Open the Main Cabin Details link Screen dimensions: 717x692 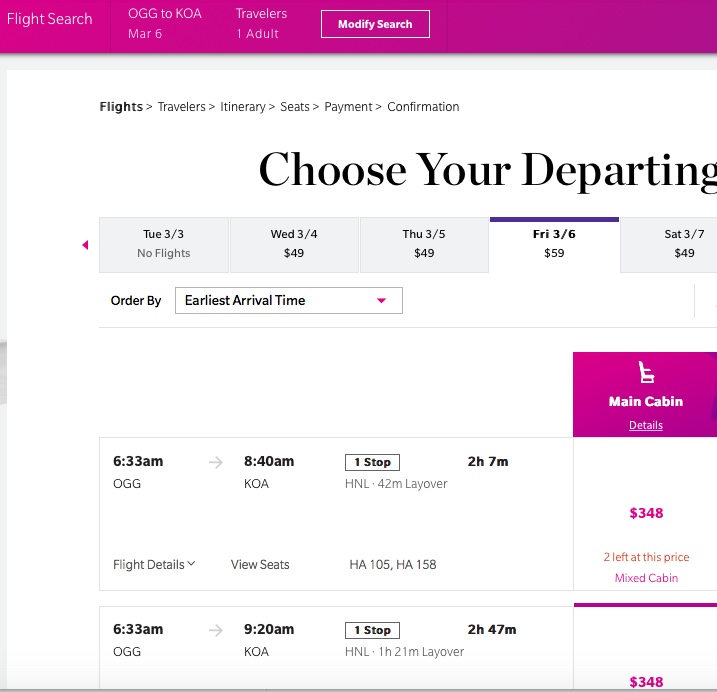[x=646, y=425]
